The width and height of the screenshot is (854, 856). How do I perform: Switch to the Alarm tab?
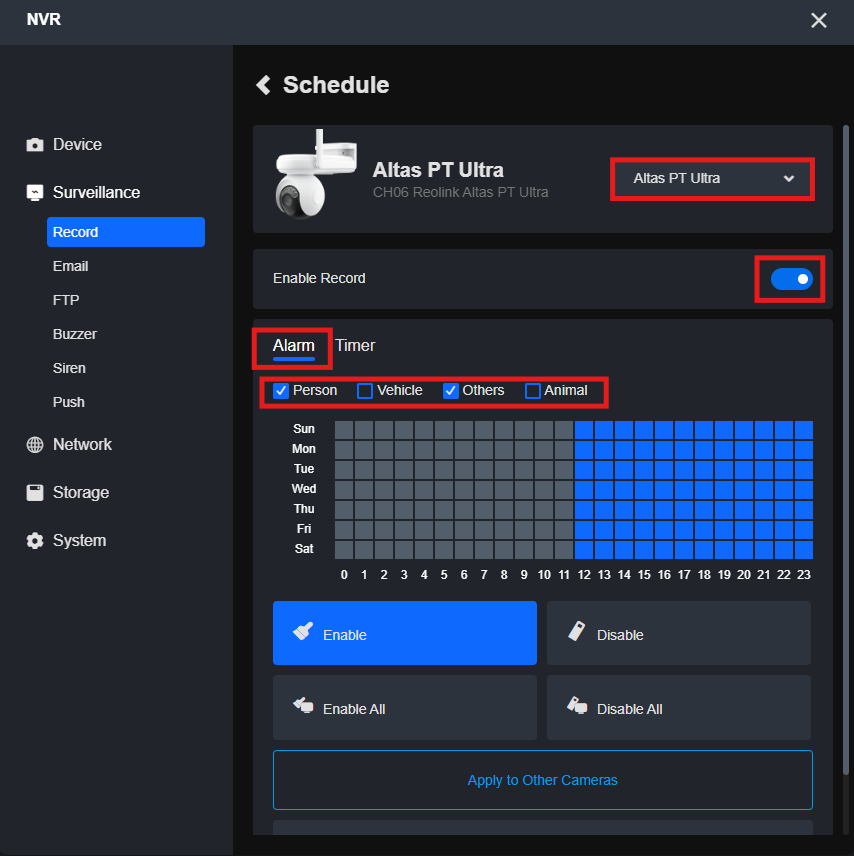pos(294,346)
